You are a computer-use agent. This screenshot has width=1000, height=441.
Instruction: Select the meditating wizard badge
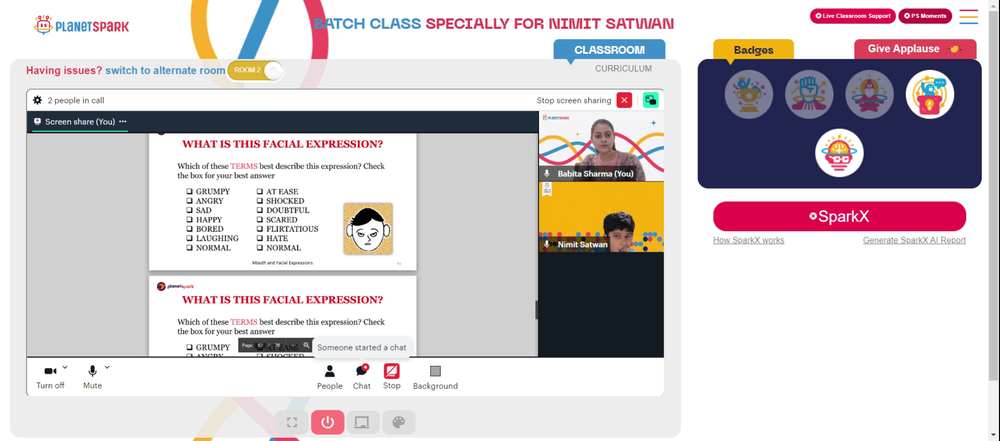pyautogui.click(x=869, y=94)
